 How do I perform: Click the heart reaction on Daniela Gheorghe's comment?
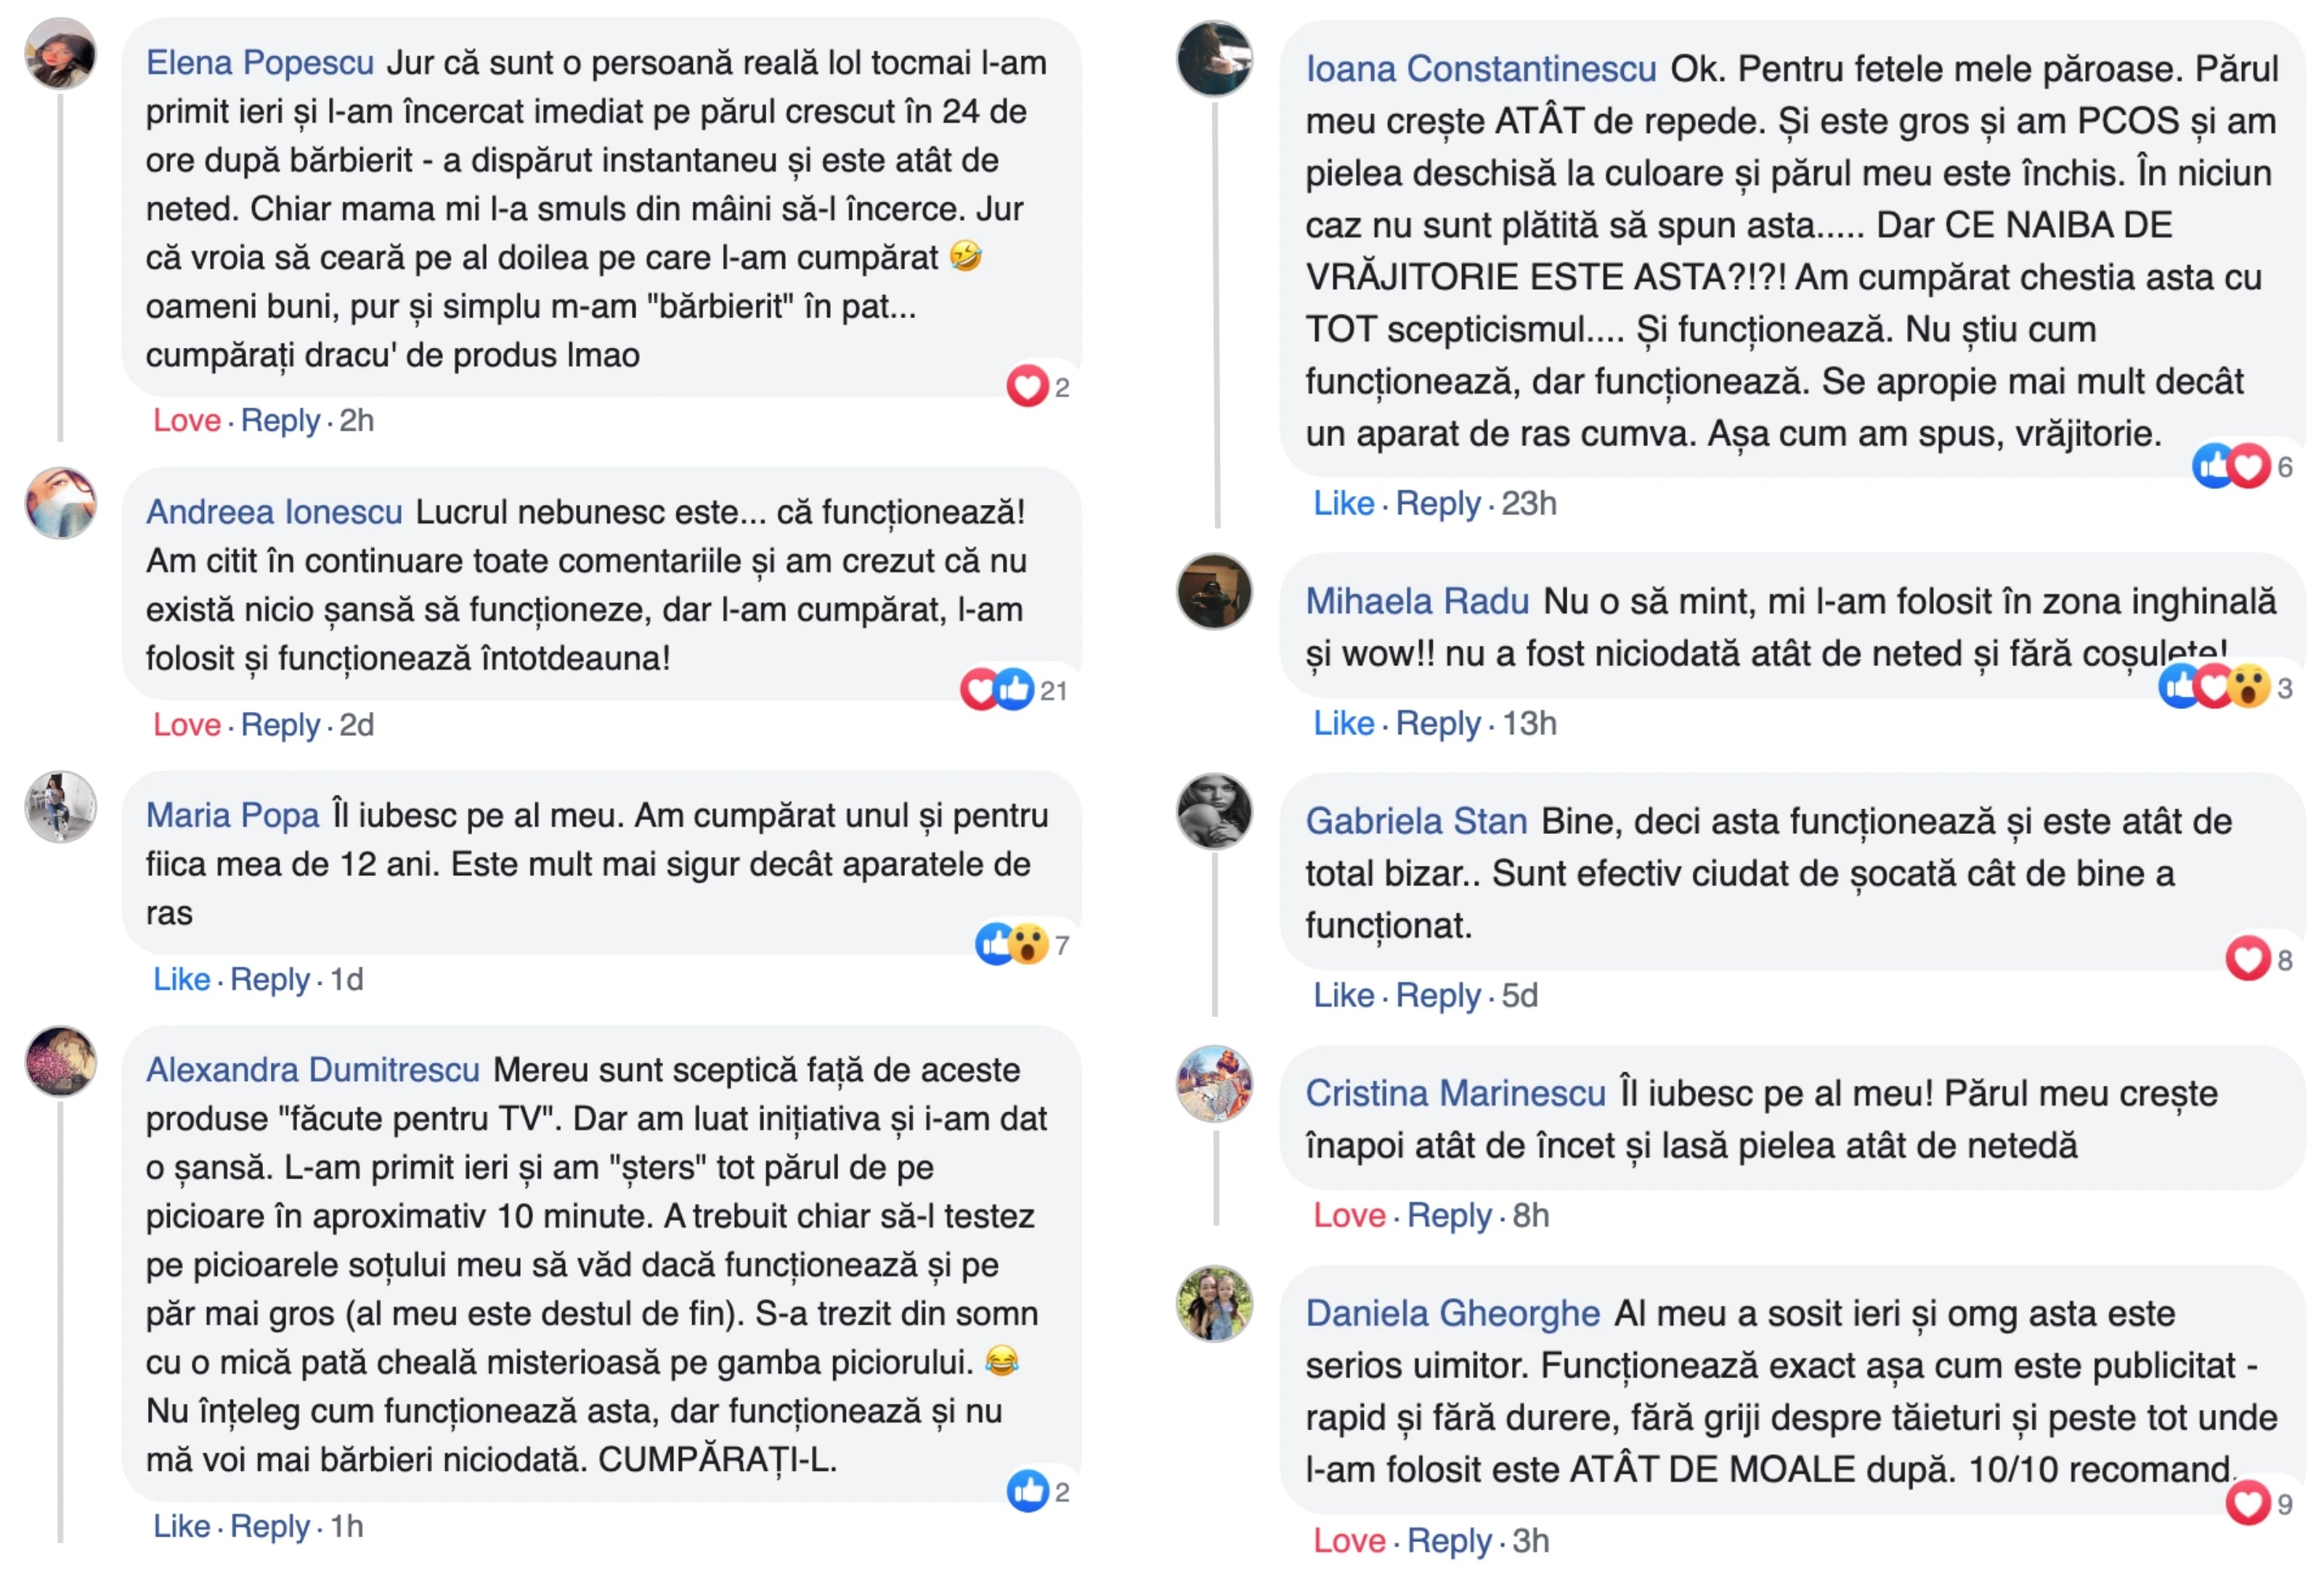(x=2247, y=1503)
